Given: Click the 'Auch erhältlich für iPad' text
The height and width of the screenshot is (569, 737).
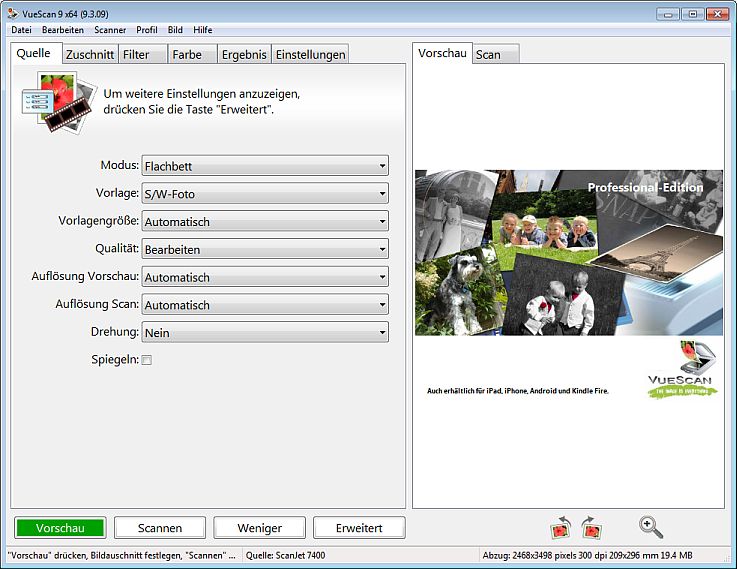Looking at the screenshot, I should point(517,390).
